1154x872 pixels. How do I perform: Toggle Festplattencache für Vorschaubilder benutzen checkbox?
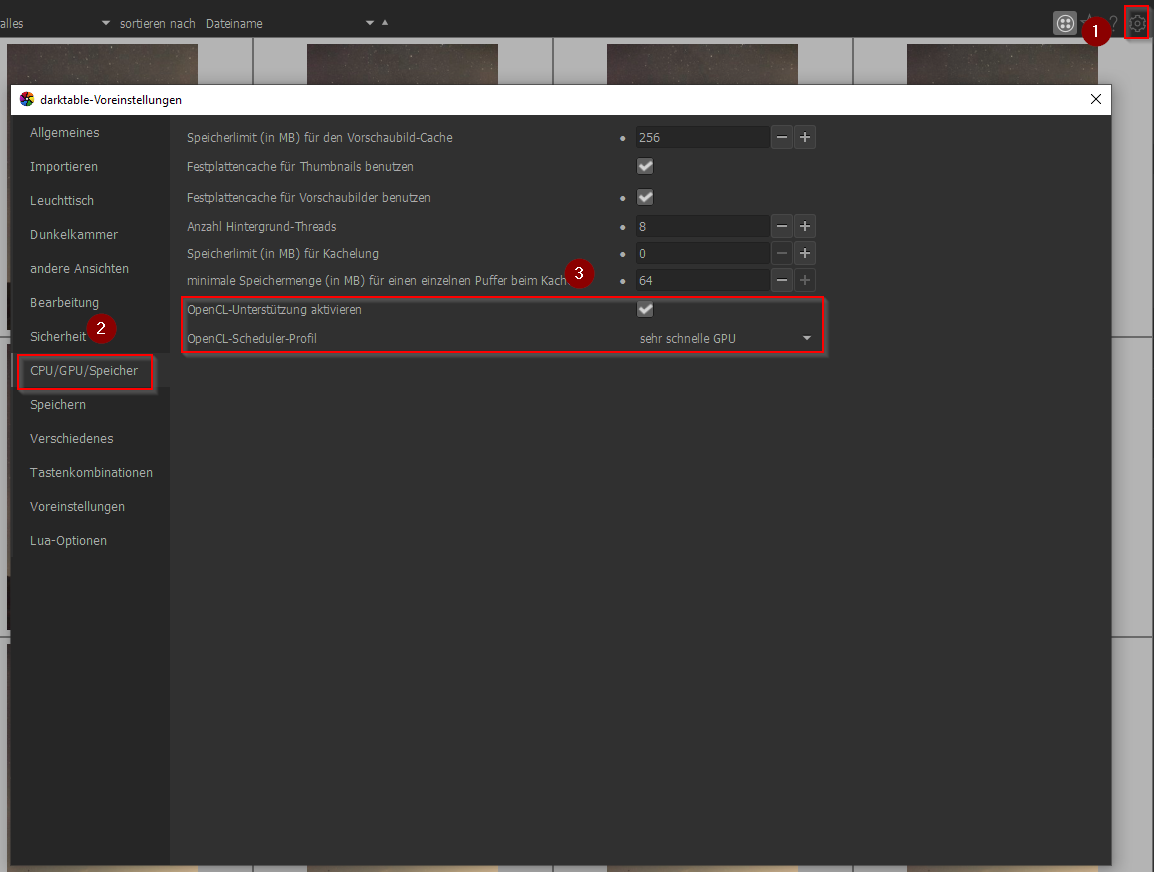[645, 197]
